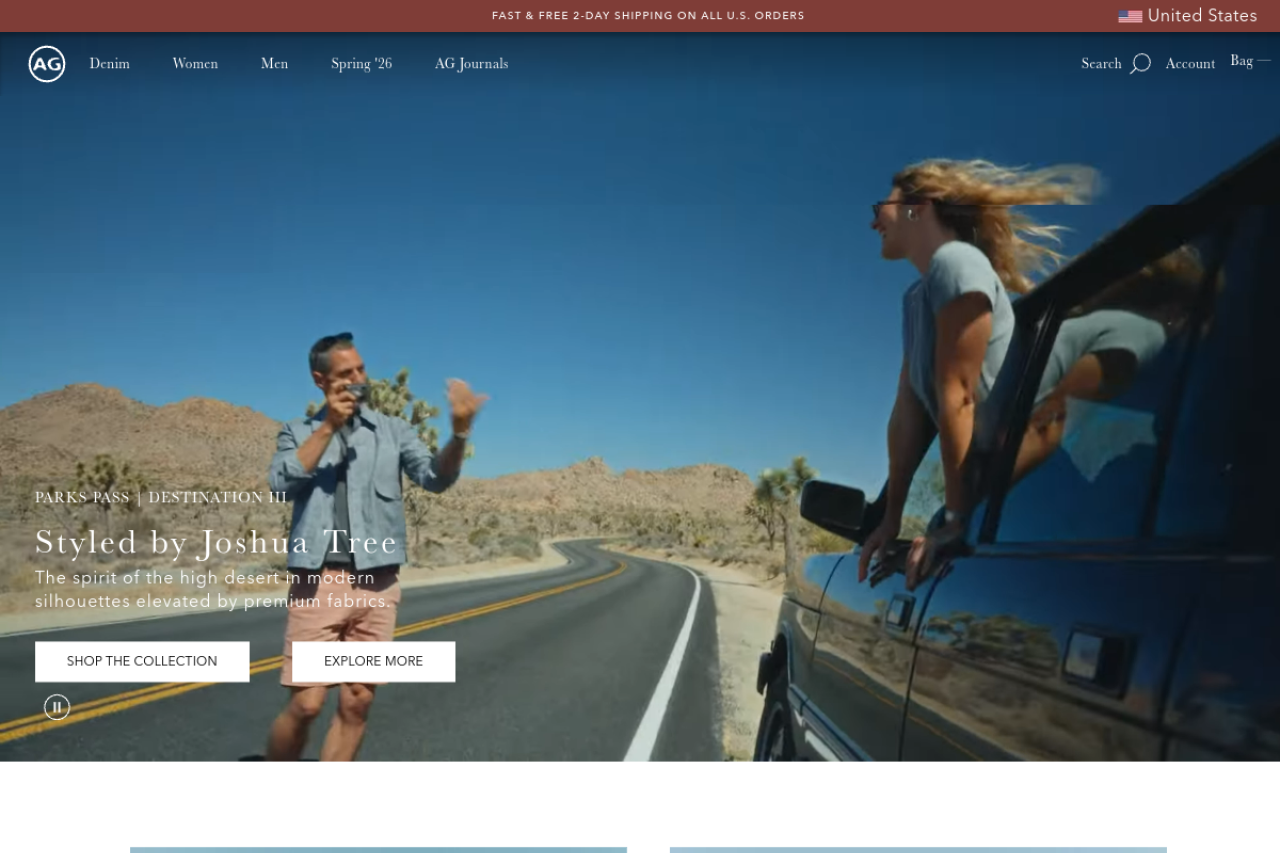The width and height of the screenshot is (1280, 853).
Task: Open the Account page
Action: coord(1190,64)
